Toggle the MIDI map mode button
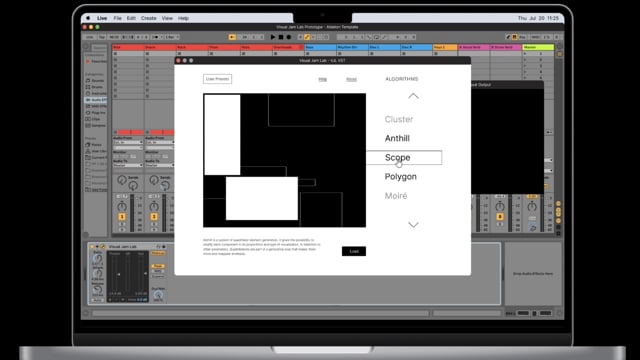This screenshot has width=640, height=360. coord(535,37)
